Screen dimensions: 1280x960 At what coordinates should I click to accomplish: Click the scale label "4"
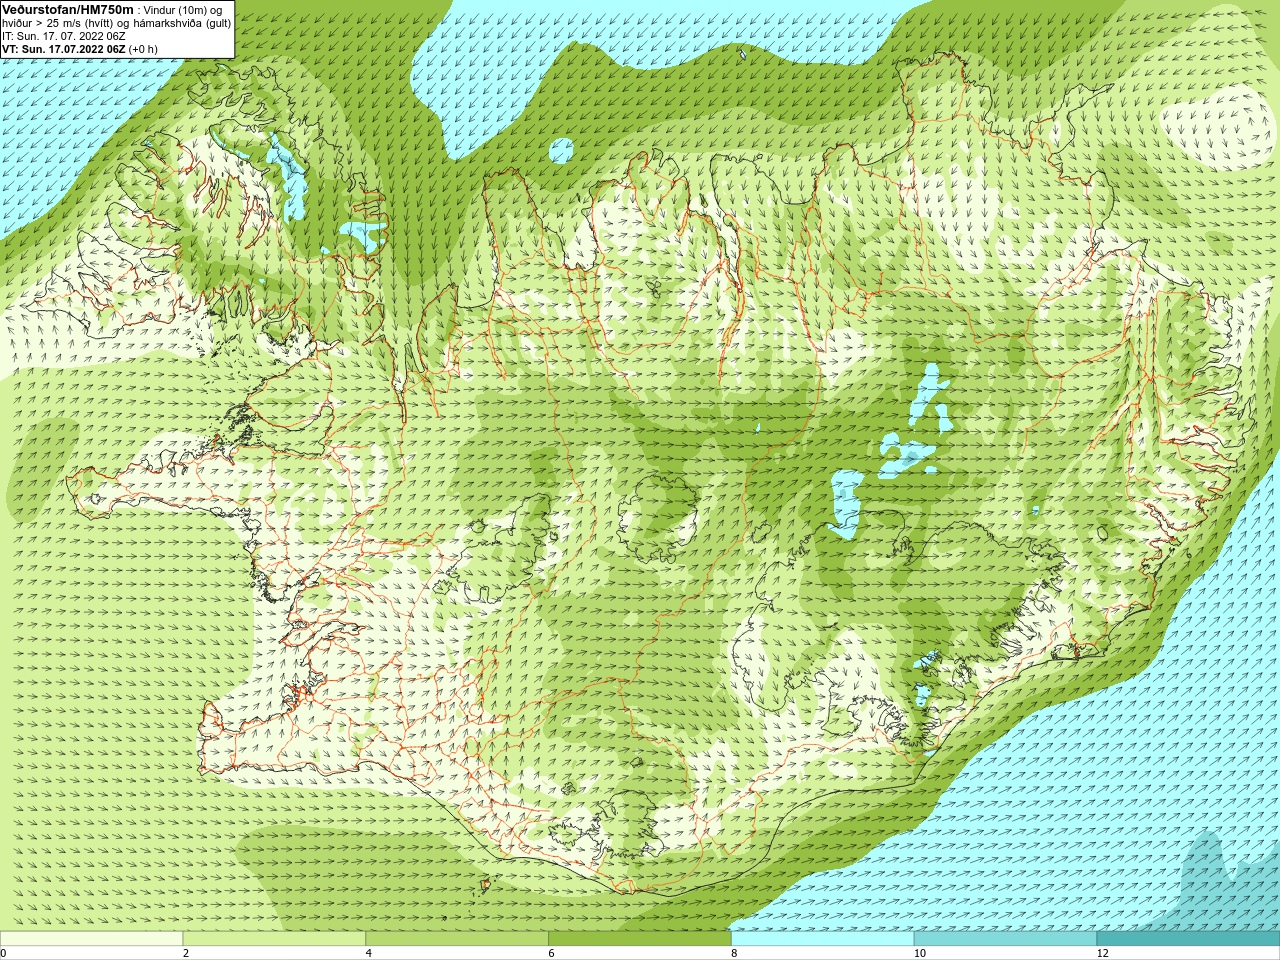click(369, 953)
